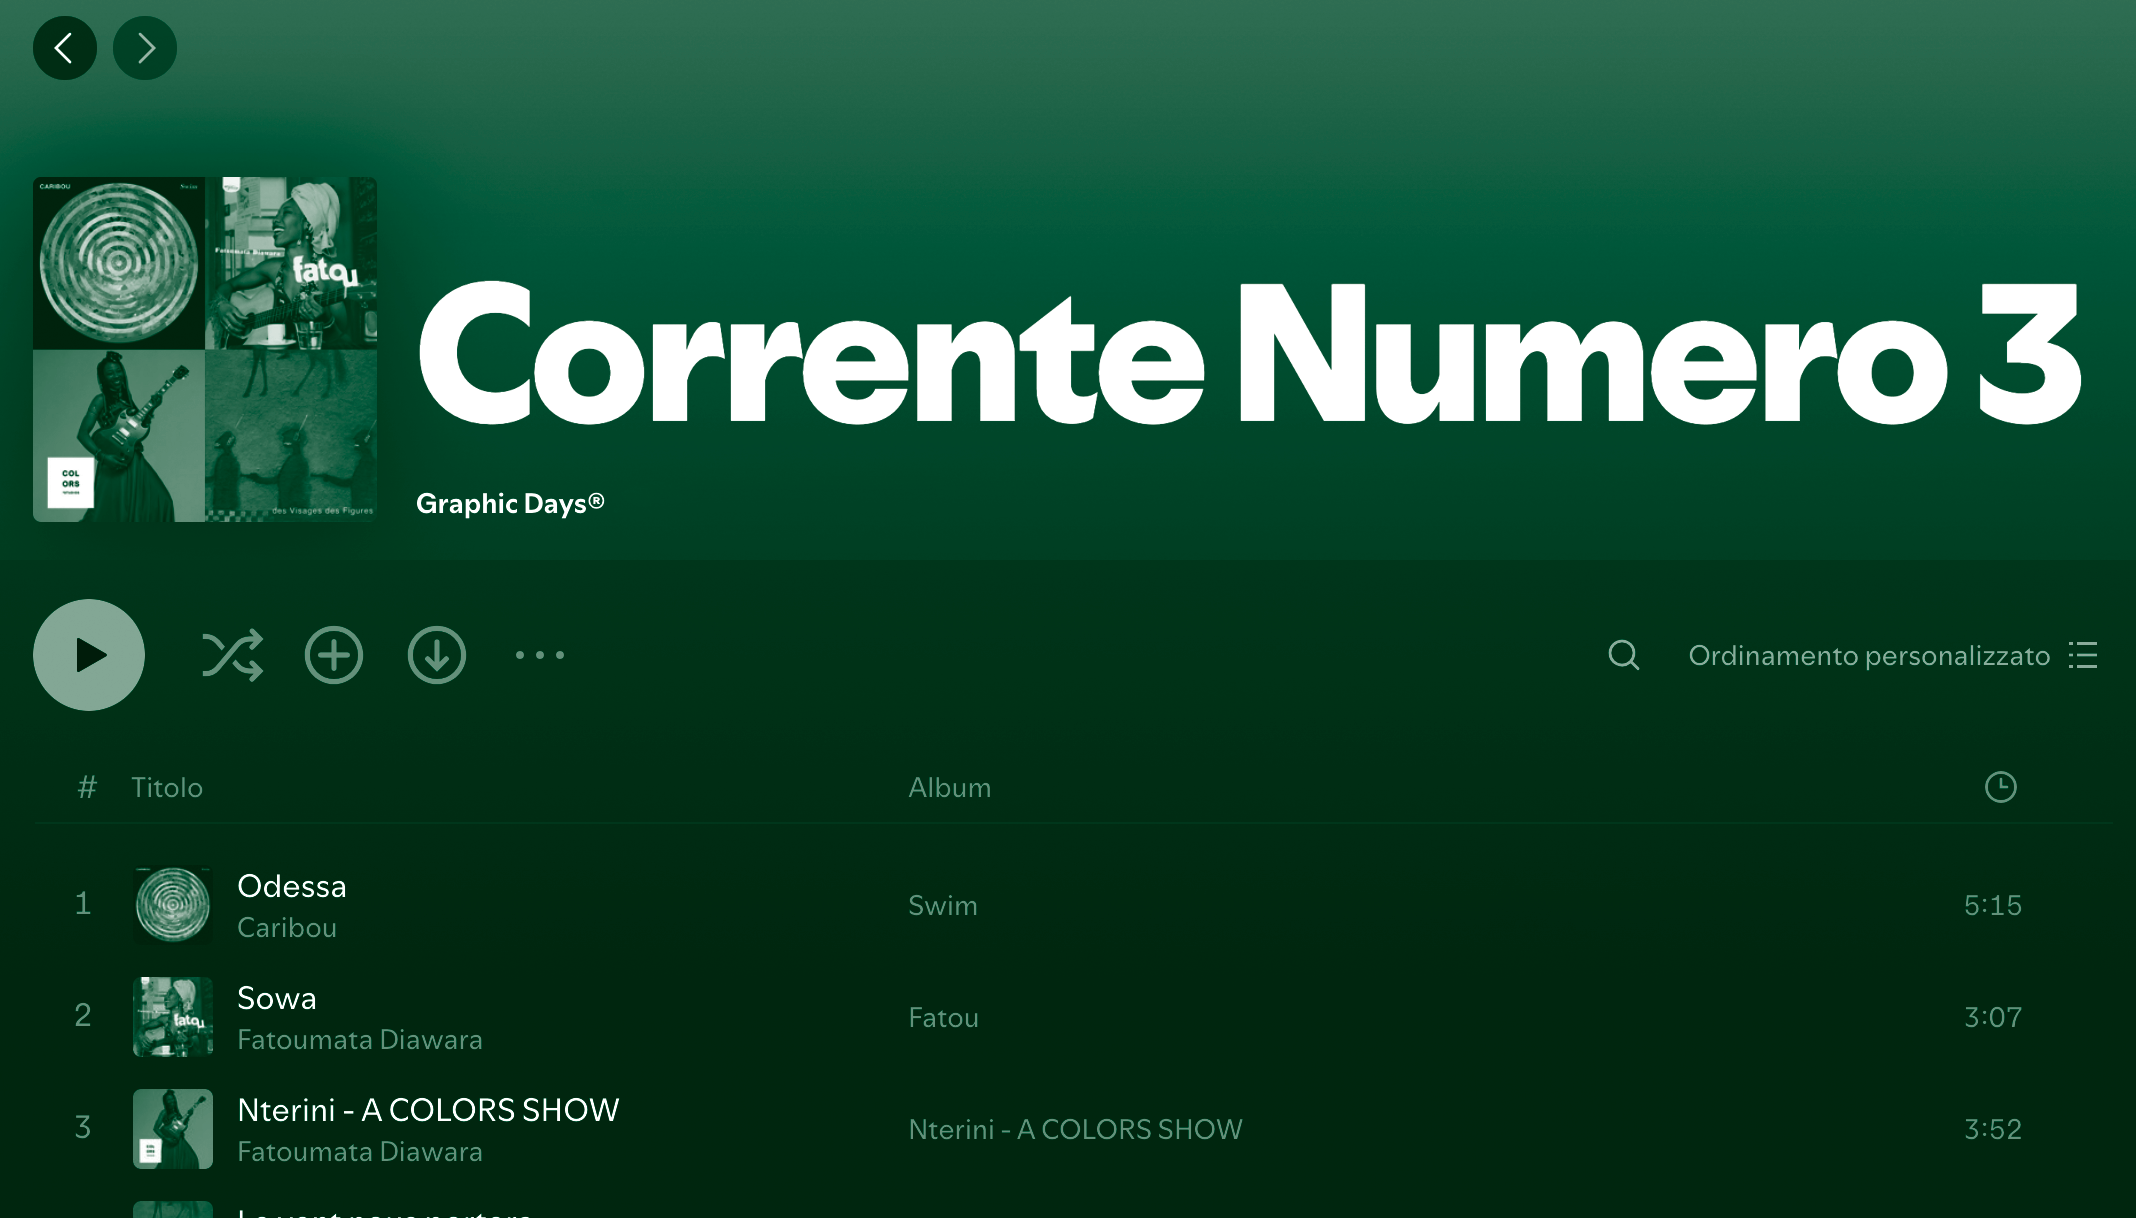Image resolution: width=2136 pixels, height=1218 pixels.
Task: Click the Nterini track cover thumbnail
Action: click(173, 1129)
